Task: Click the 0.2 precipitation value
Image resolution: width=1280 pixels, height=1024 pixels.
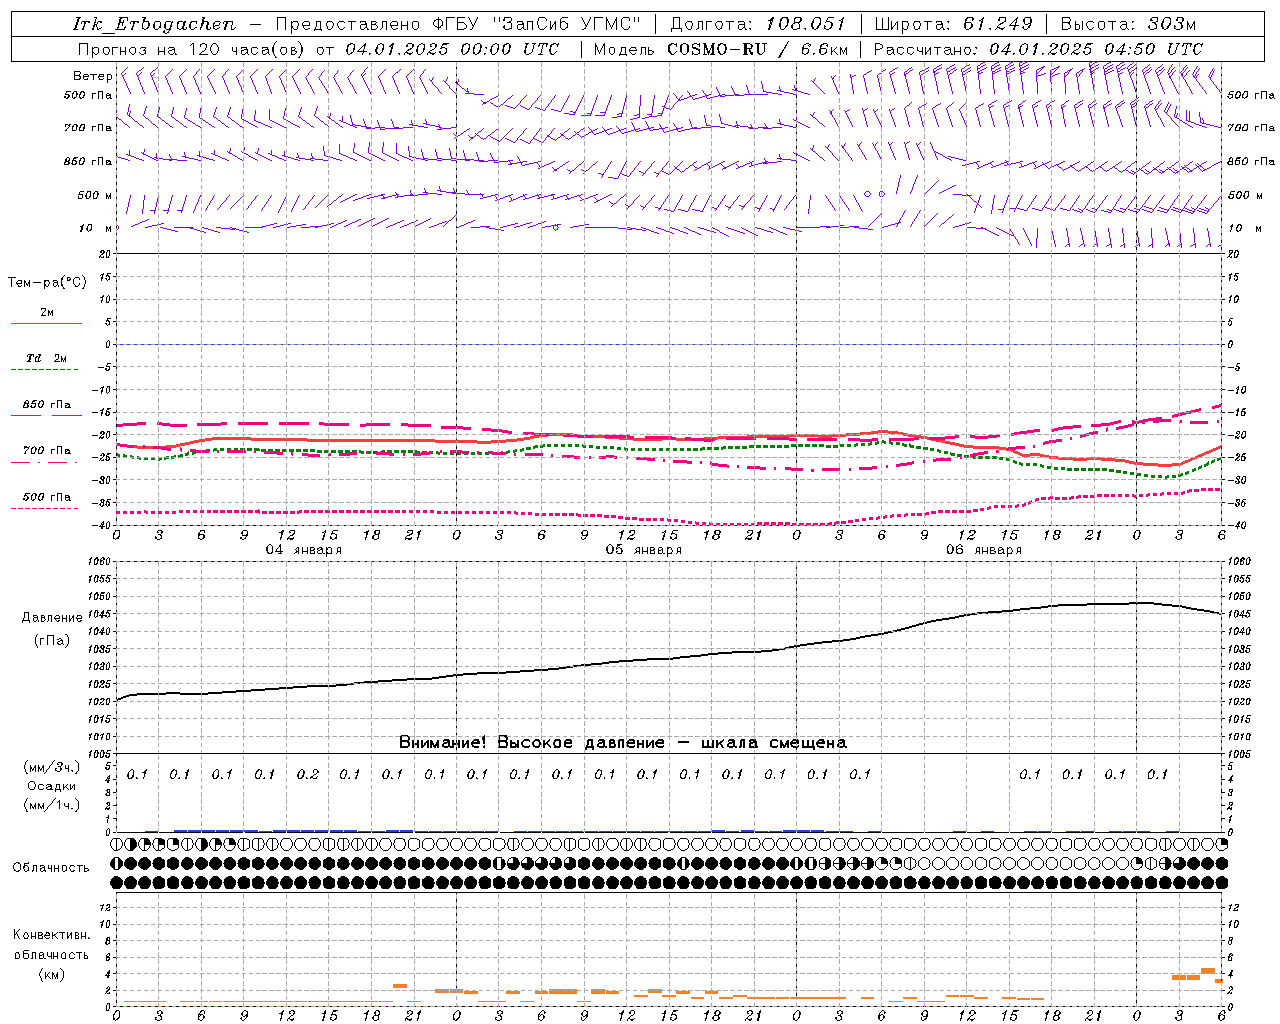Action: pos(308,774)
